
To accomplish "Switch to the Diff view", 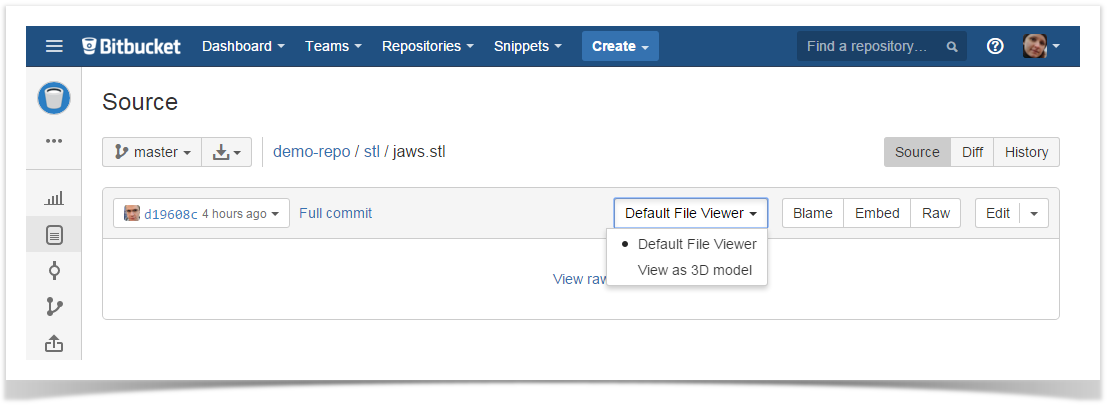I will (972, 152).
